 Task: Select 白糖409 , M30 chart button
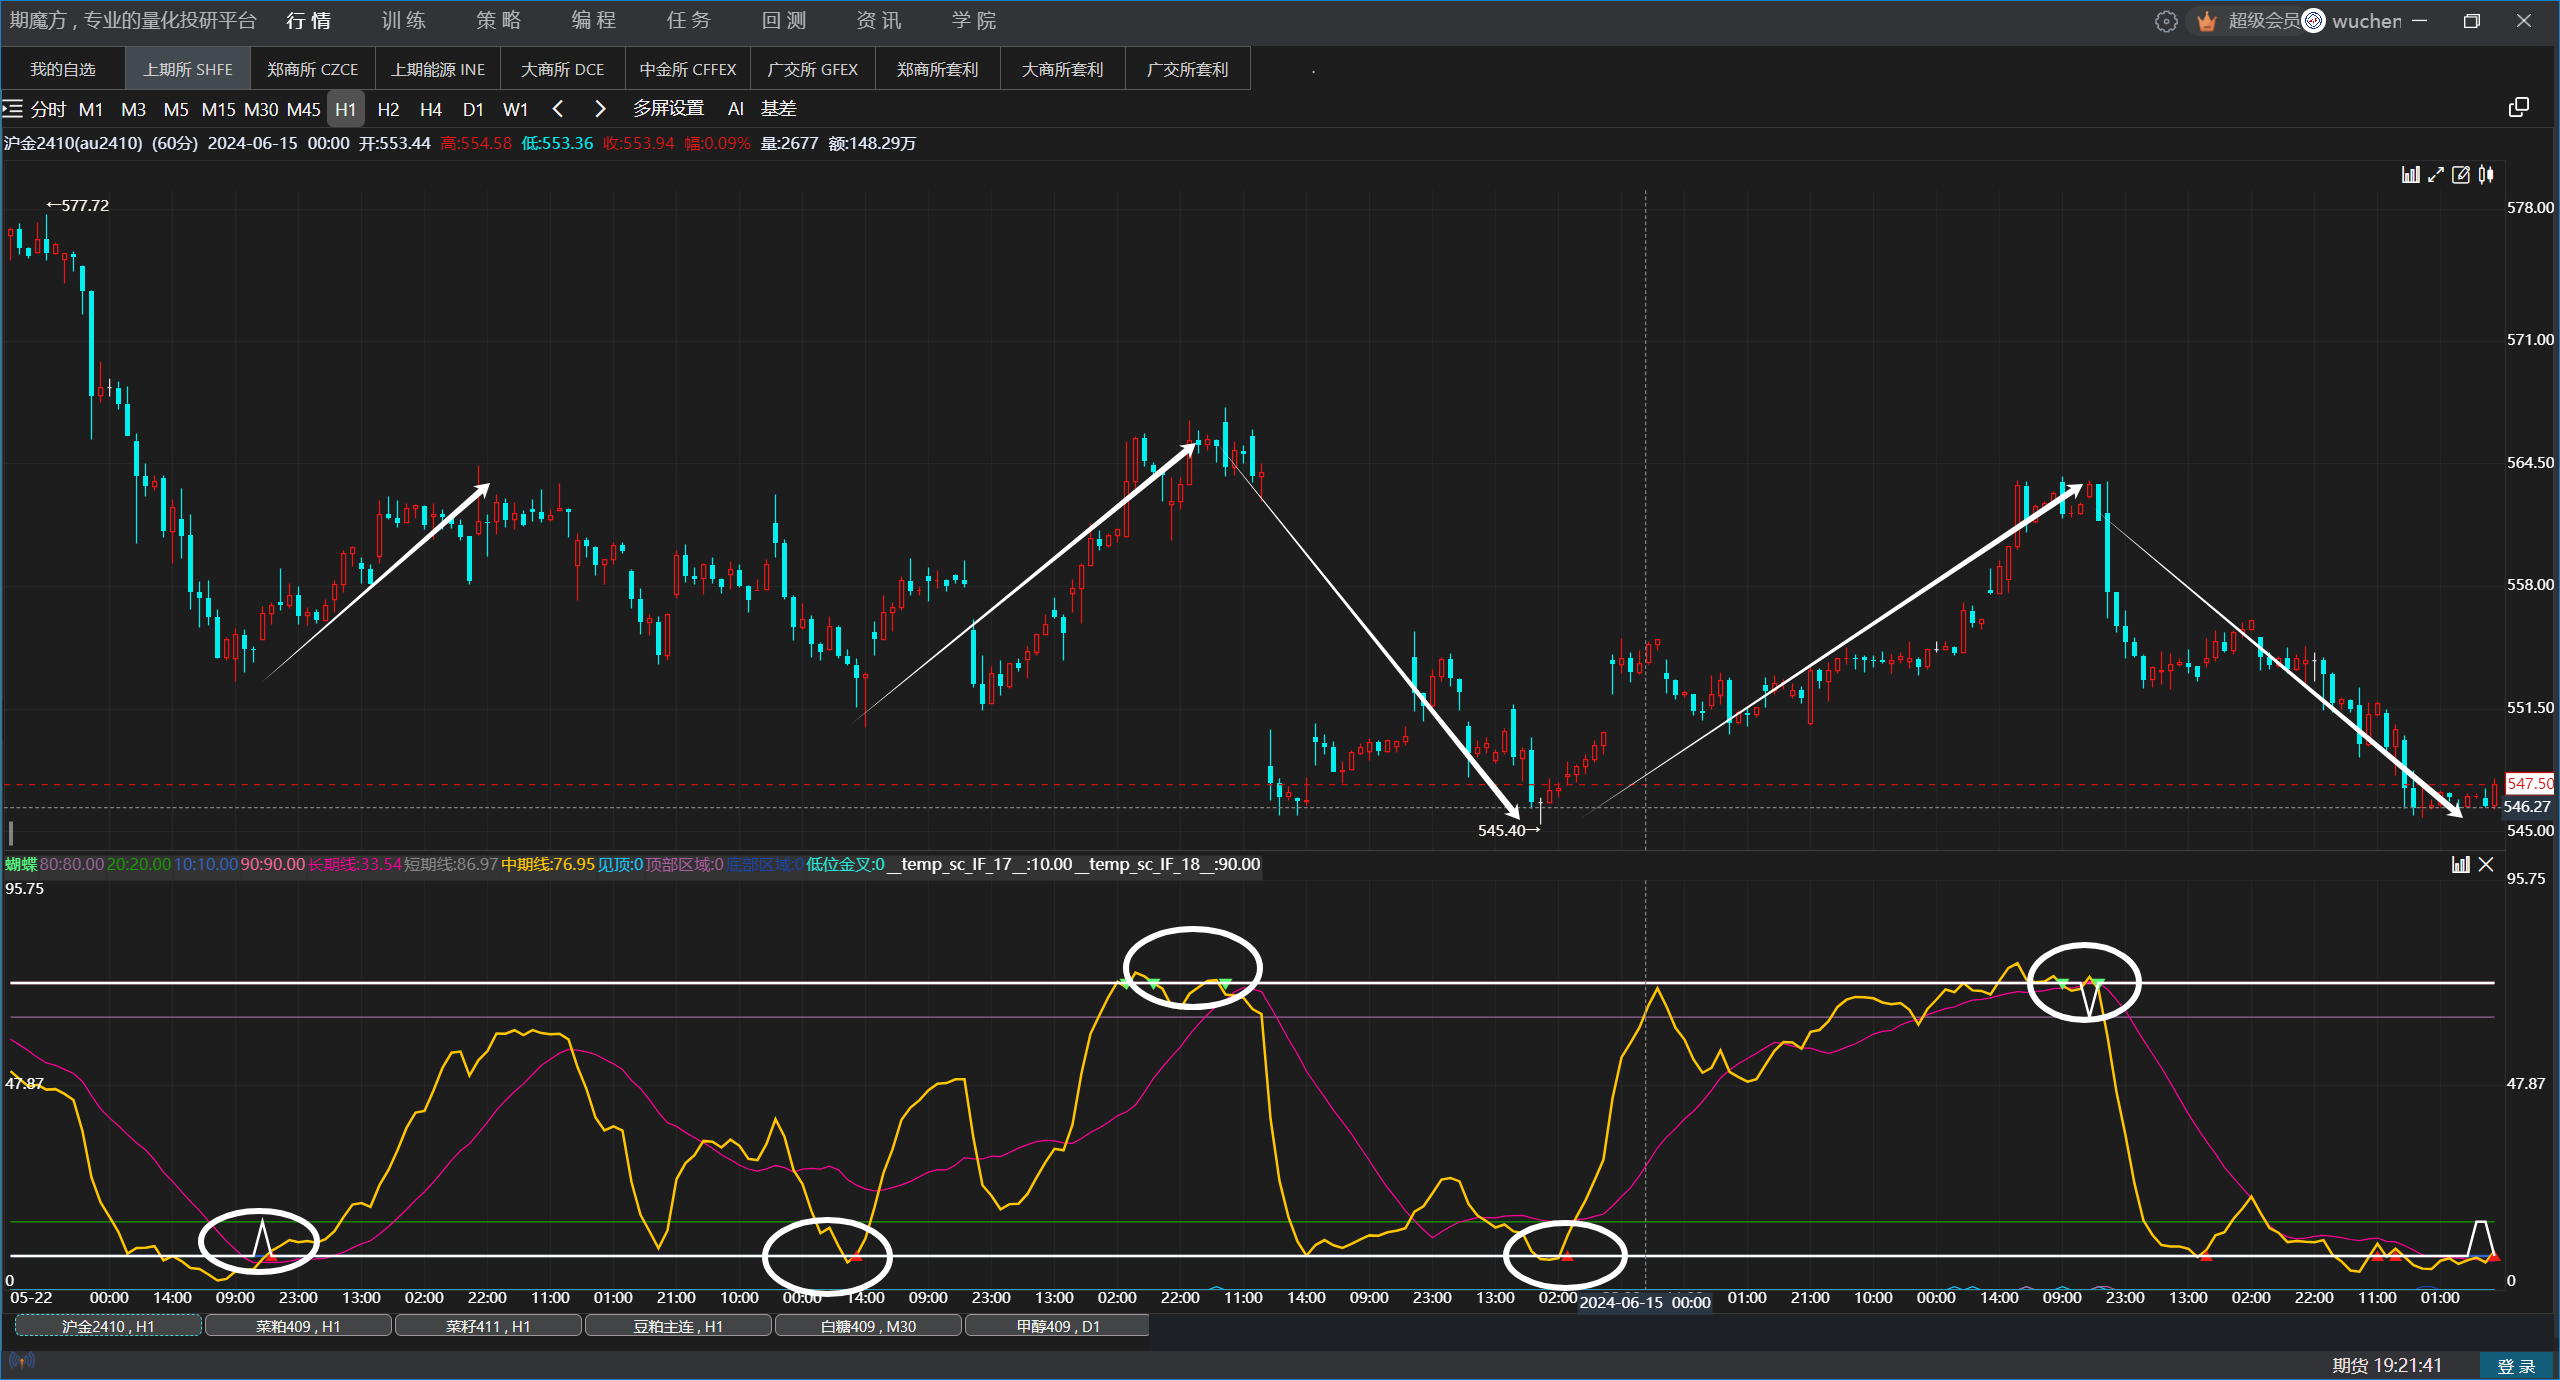click(x=868, y=1326)
